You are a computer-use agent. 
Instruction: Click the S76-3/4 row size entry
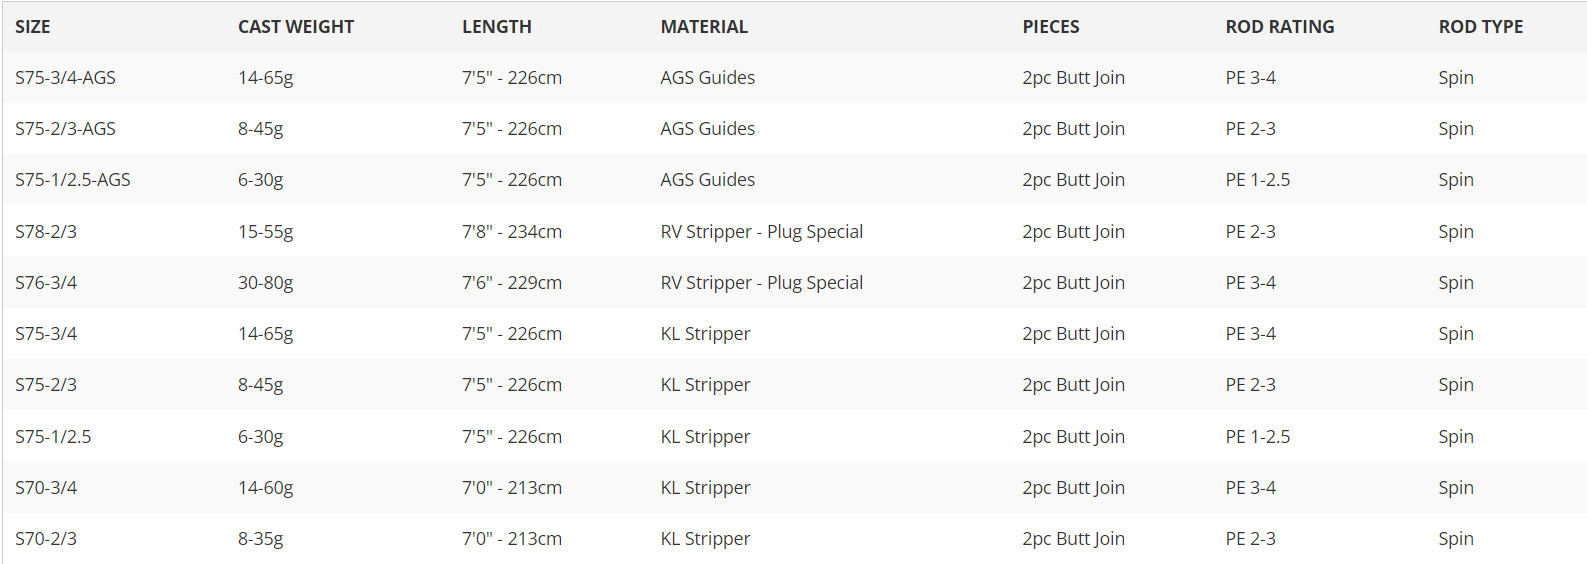click(46, 283)
